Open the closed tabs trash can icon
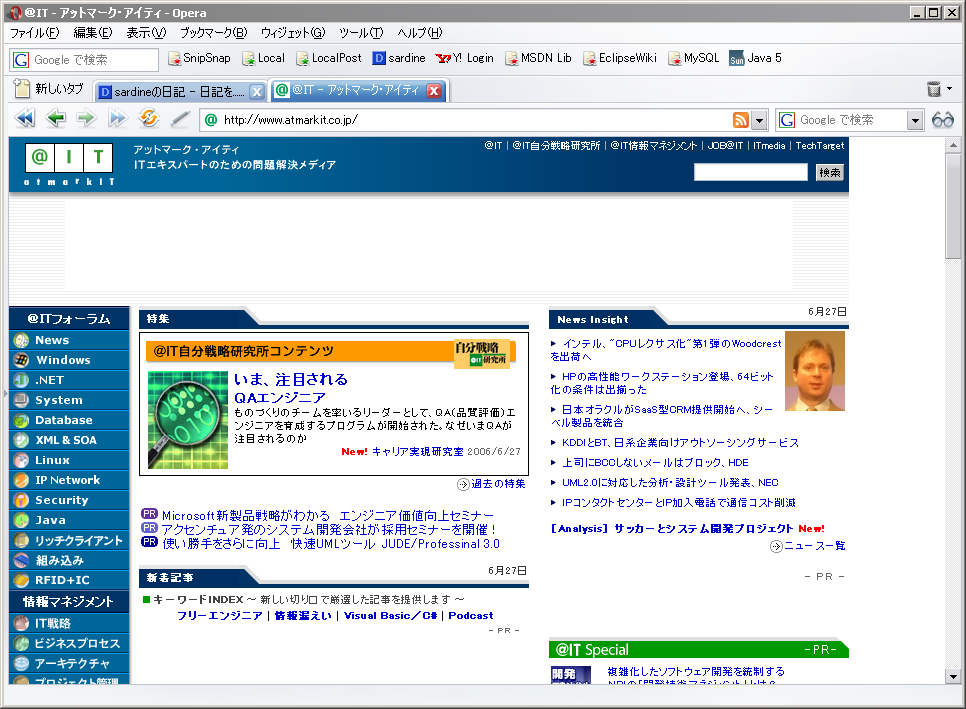 (x=934, y=89)
